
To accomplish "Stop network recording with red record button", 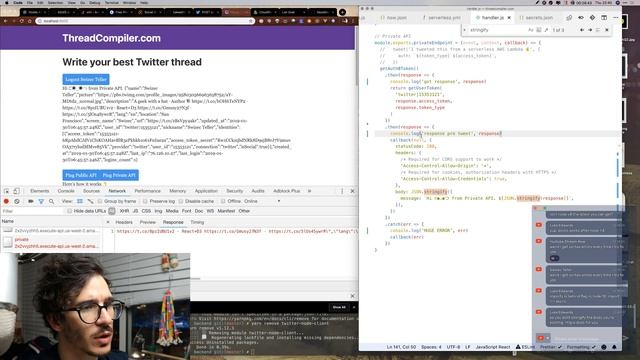I will point(6,201).
